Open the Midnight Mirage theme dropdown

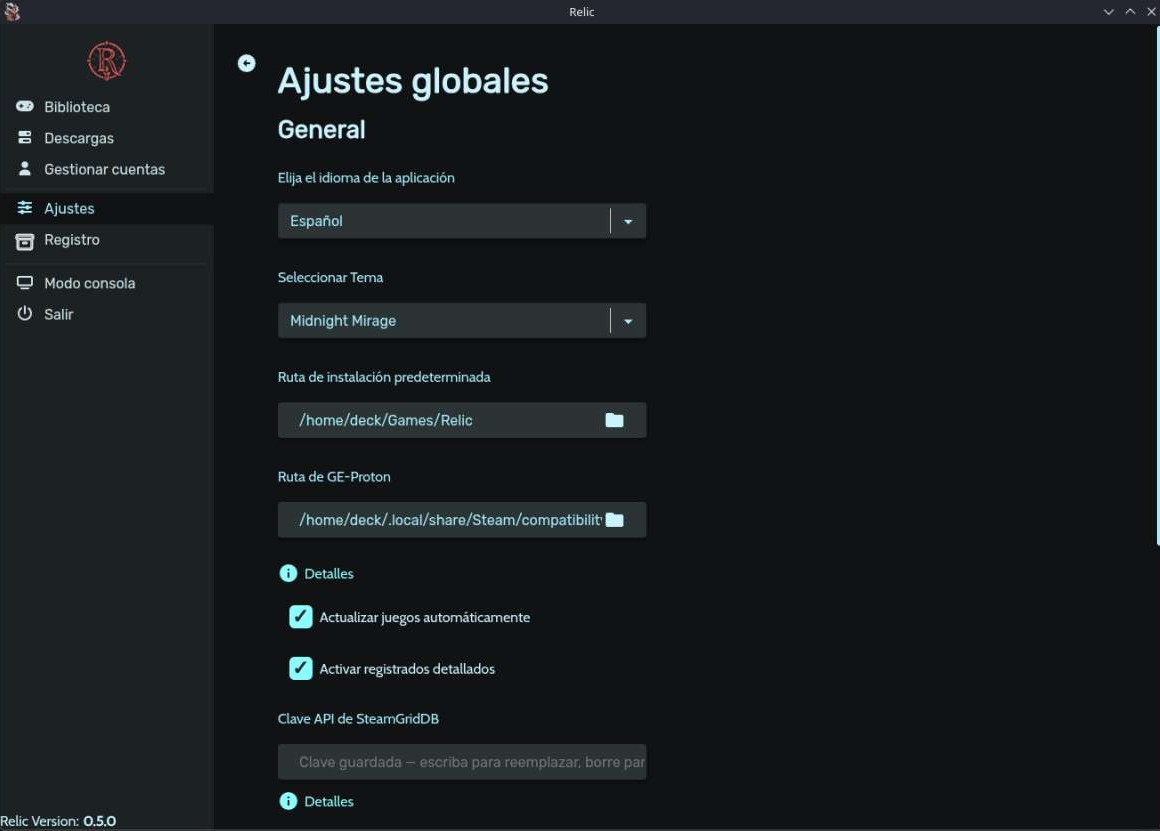click(462, 320)
